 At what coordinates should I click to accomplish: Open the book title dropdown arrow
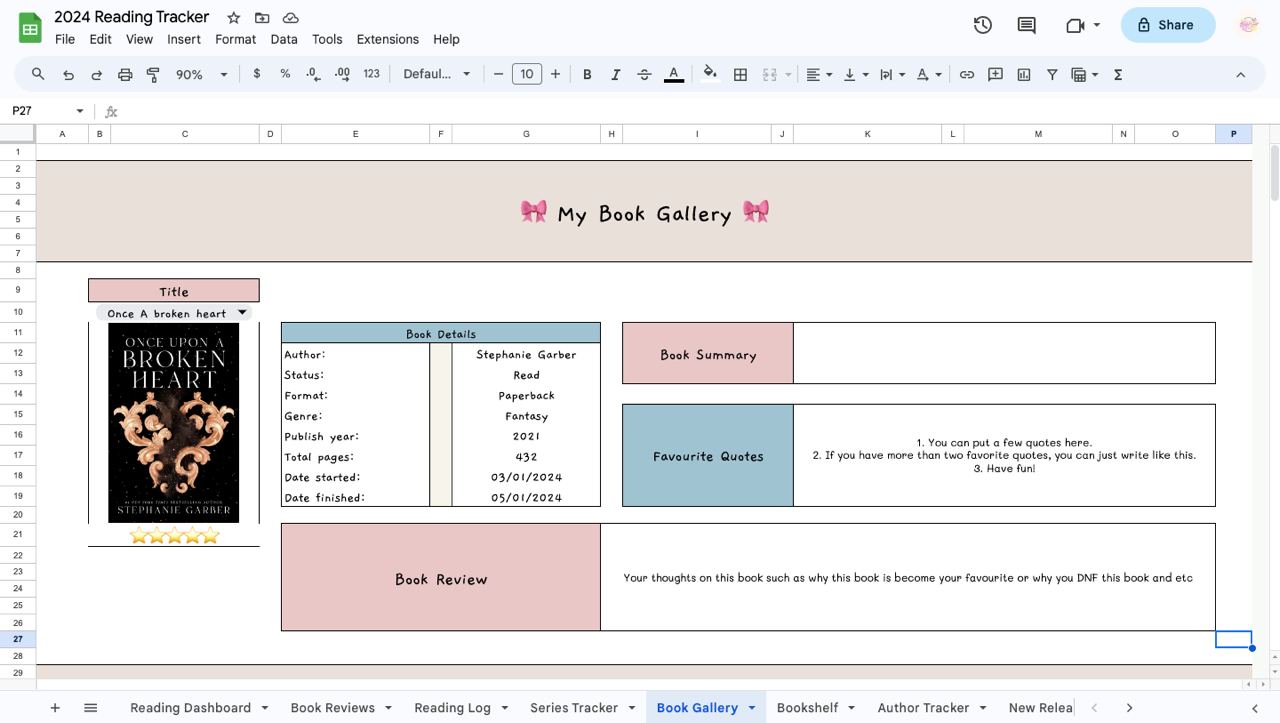point(242,313)
